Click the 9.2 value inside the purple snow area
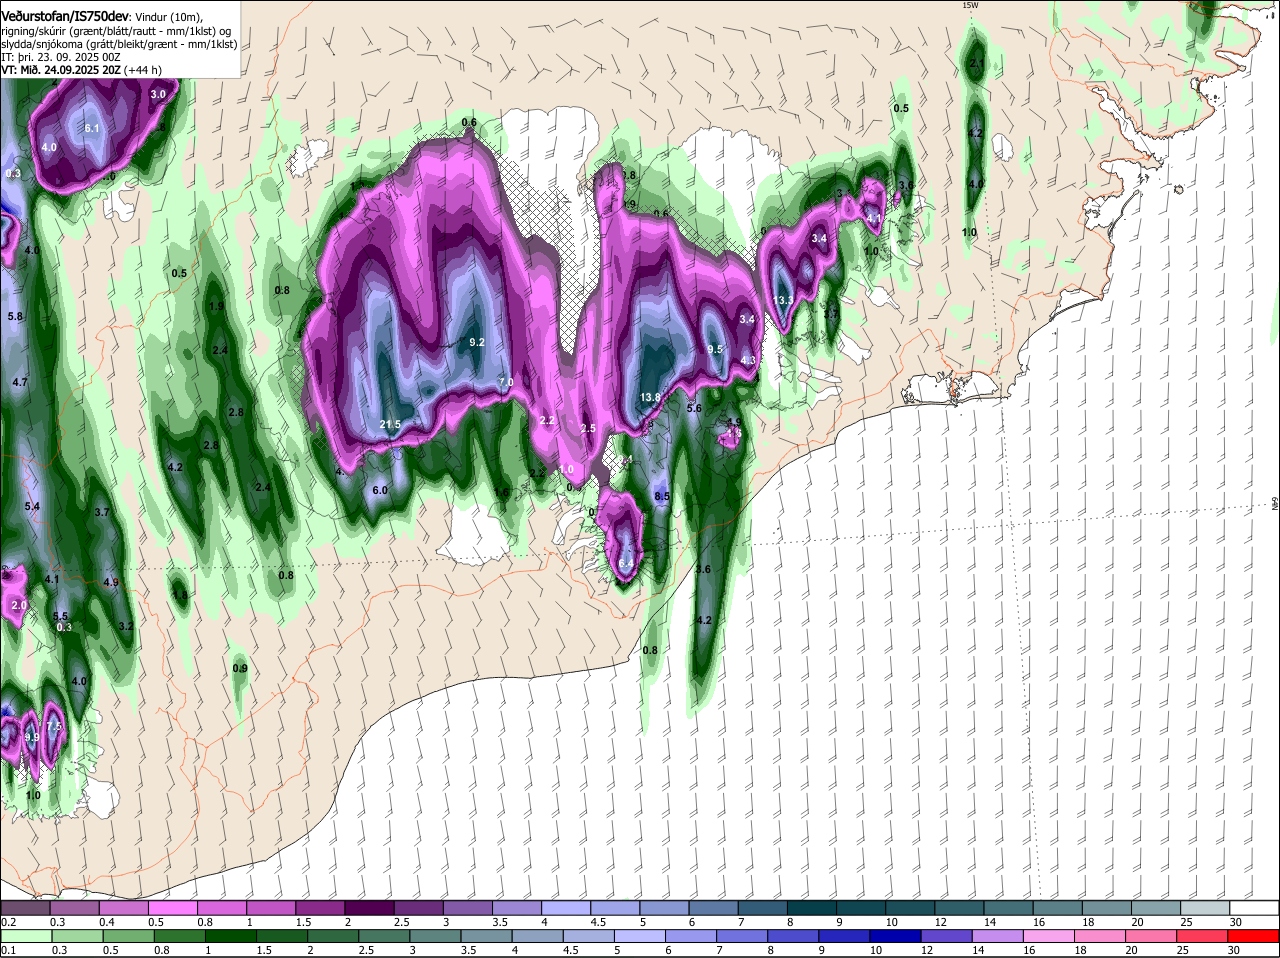The image size is (1280, 958). coord(477,343)
